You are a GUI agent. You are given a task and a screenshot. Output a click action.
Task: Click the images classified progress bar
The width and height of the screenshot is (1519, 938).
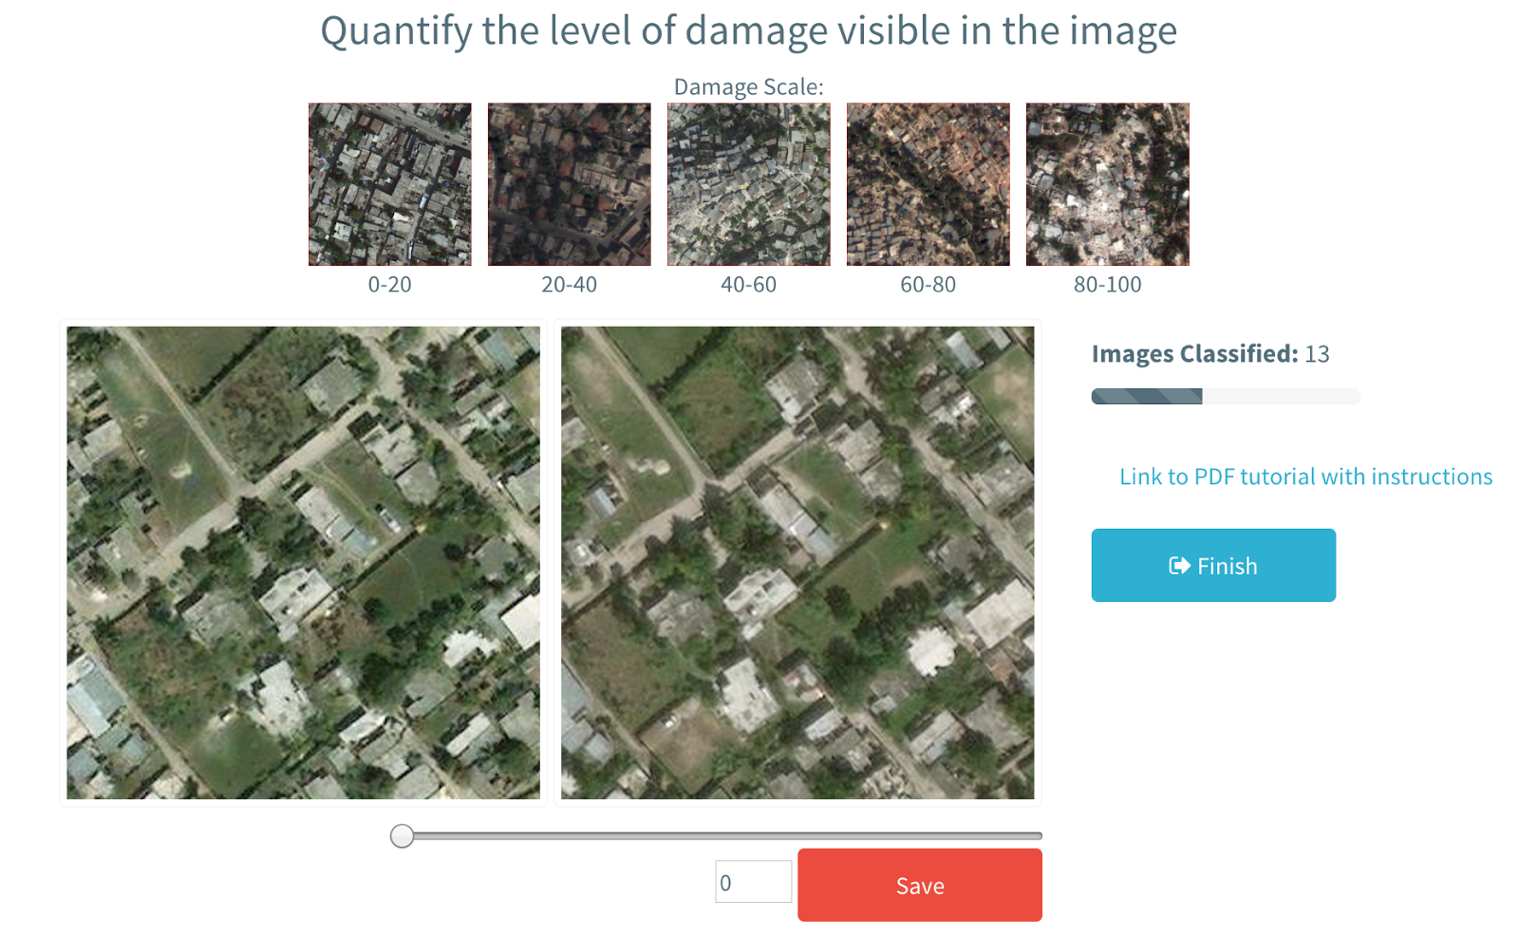1224,397
